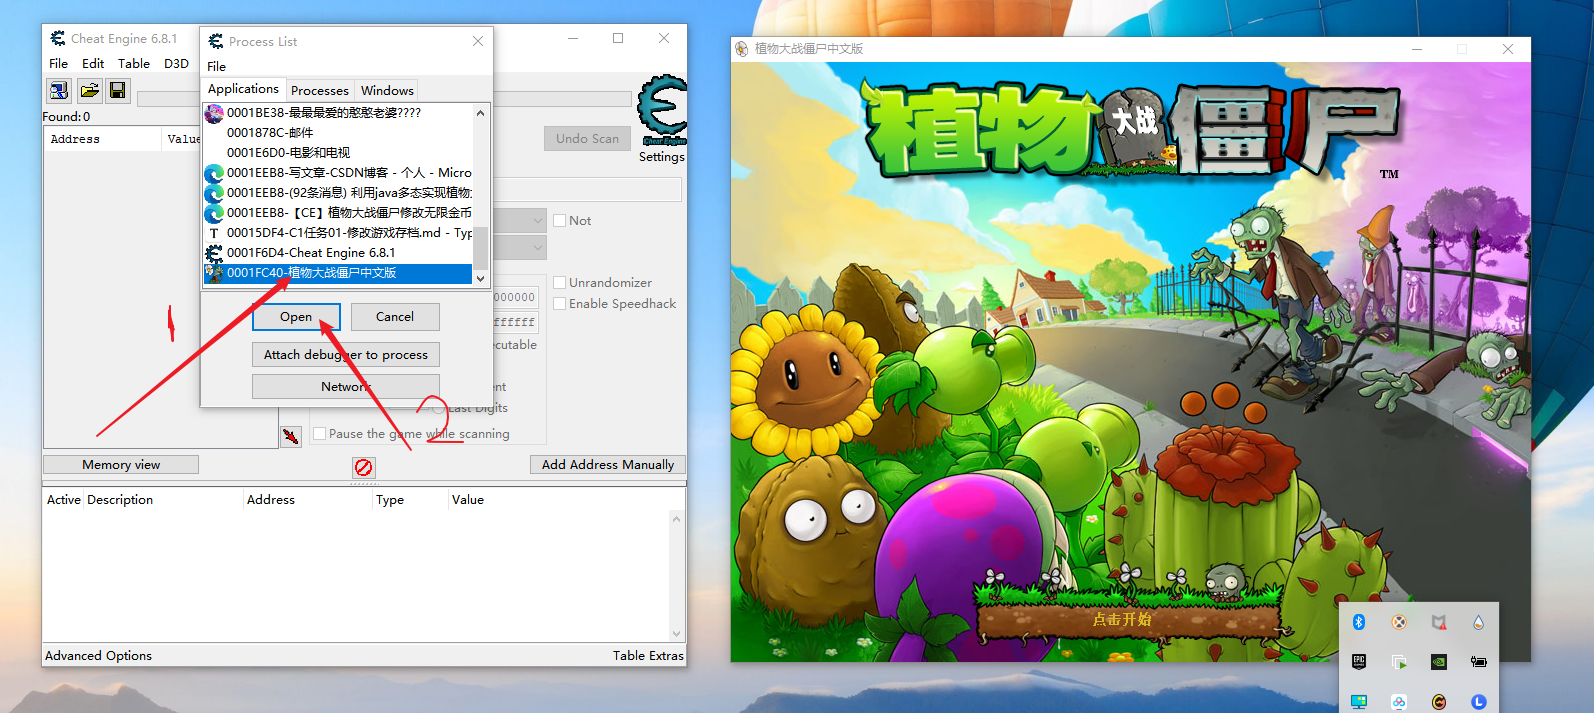Click process list scrollbar down arrow
The image size is (1594, 713).
coord(481,278)
